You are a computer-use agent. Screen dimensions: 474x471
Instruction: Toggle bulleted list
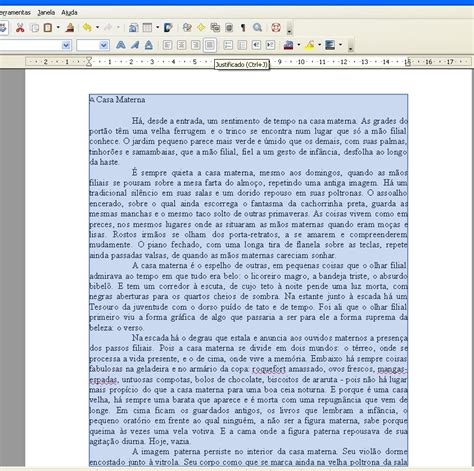coord(242,45)
